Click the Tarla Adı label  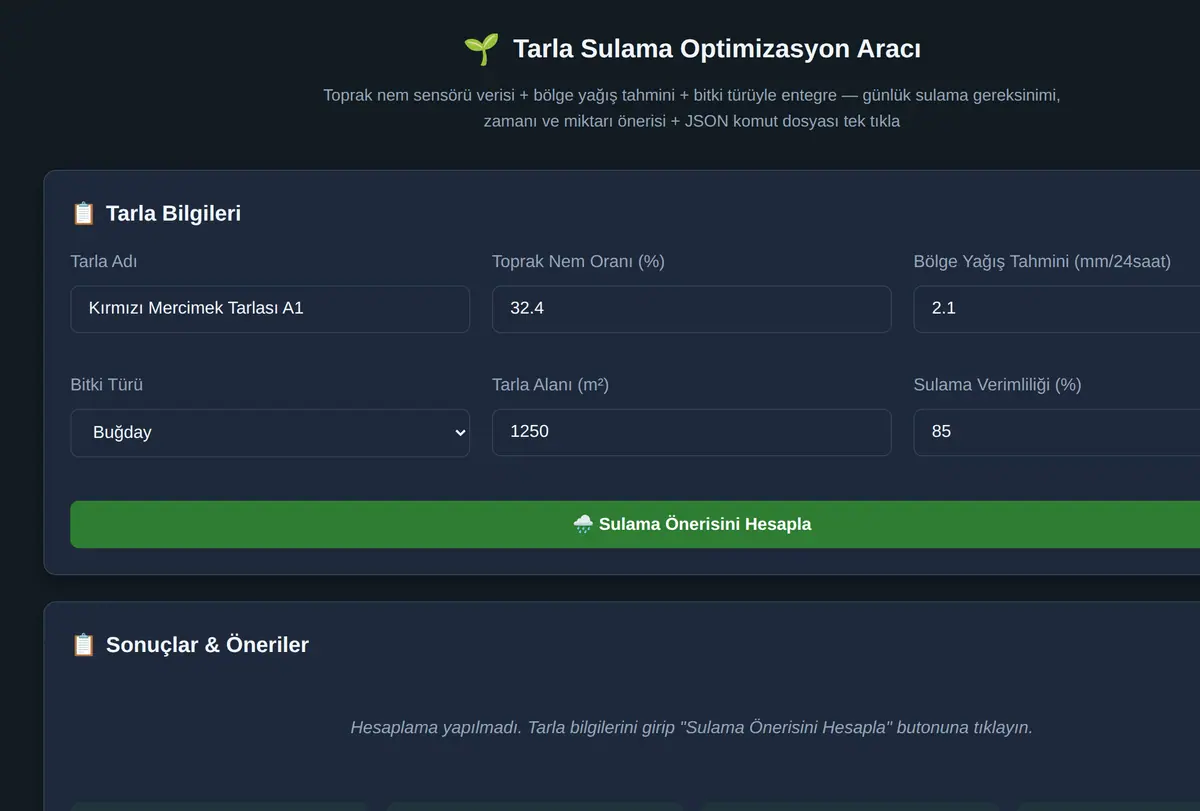pyautogui.click(x=104, y=262)
